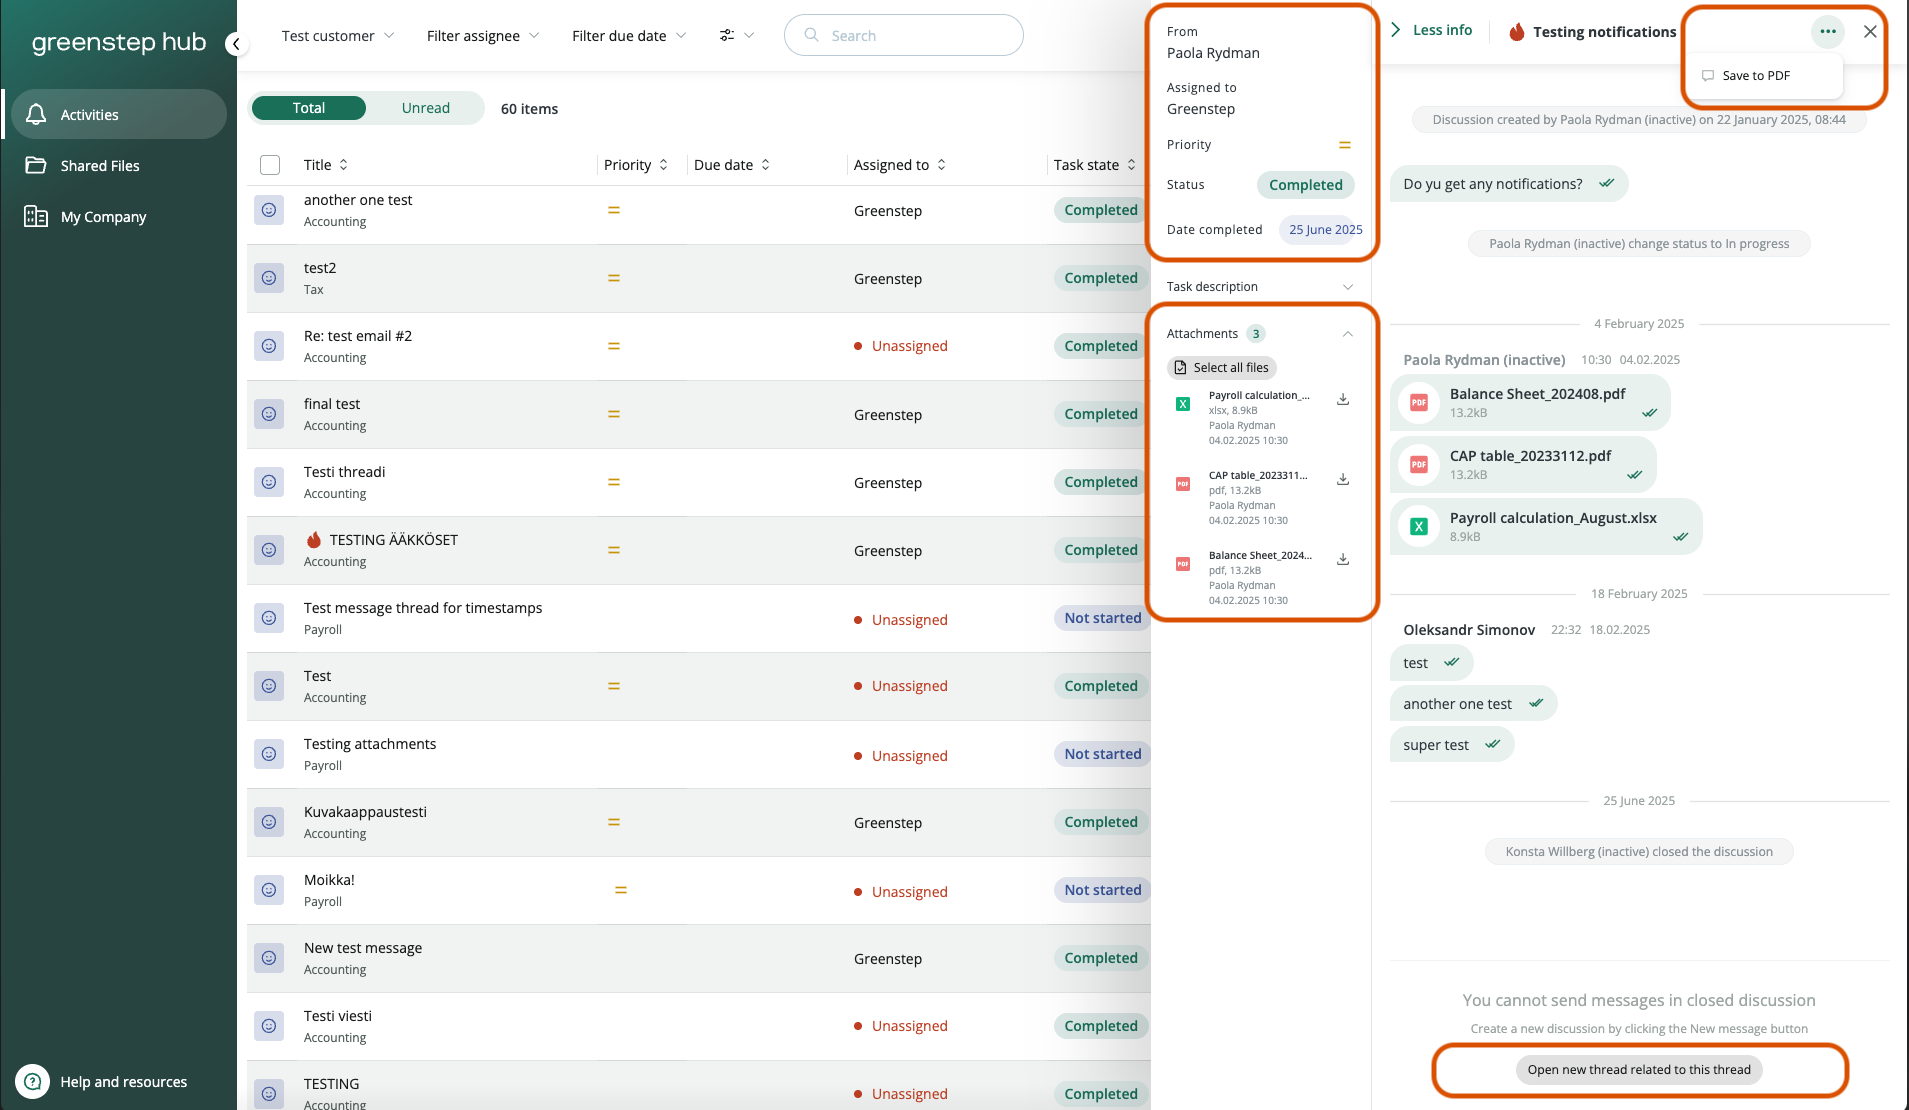Viewport: 1909px width, 1110px height.
Task: Download the Balance Sheet pdf attachment
Action: click(1343, 559)
